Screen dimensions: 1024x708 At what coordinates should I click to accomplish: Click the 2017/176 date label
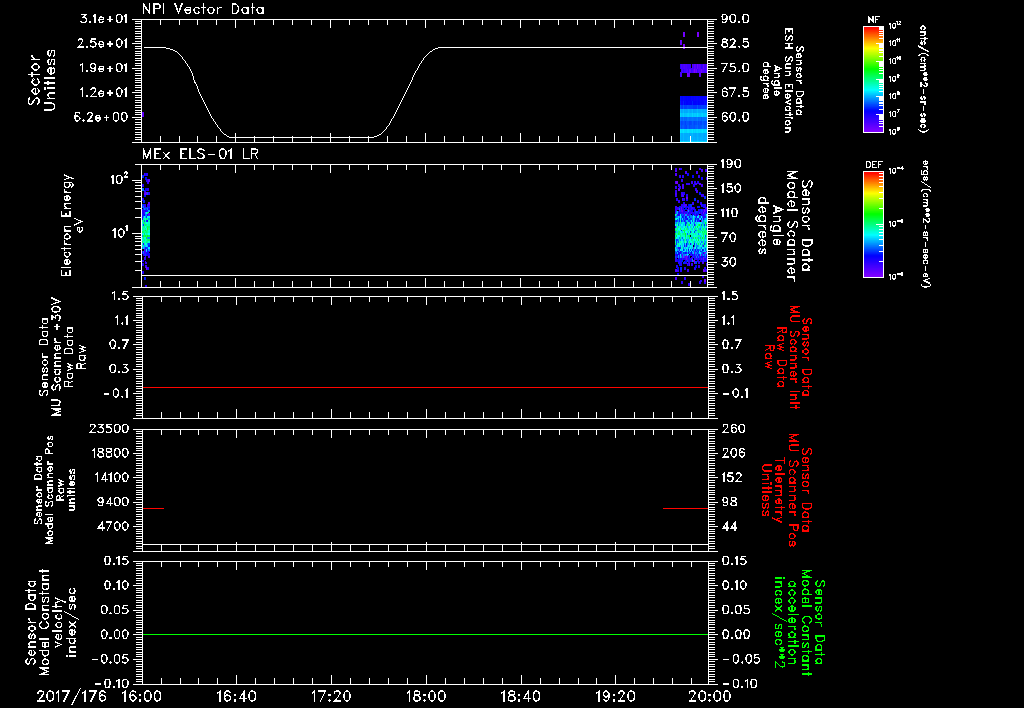(71, 696)
